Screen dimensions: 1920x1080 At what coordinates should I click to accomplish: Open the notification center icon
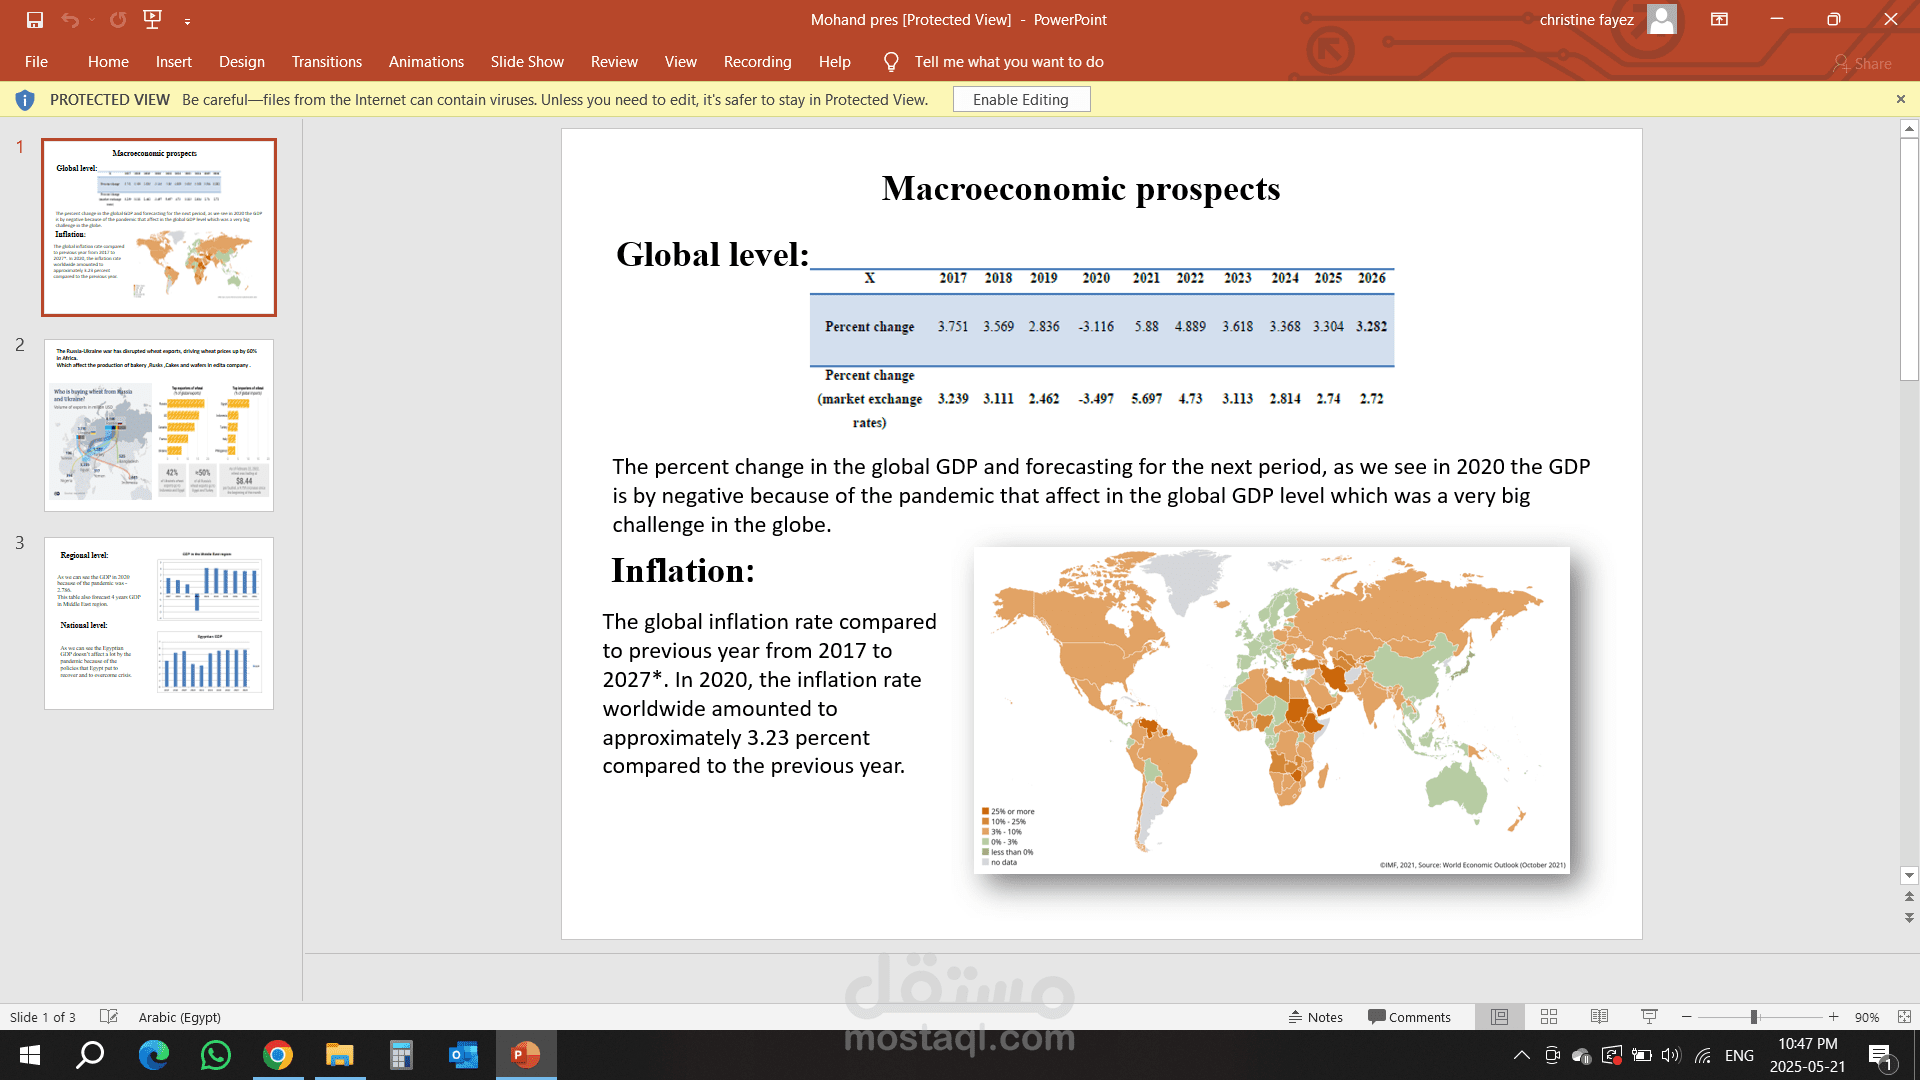pyautogui.click(x=1880, y=1055)
